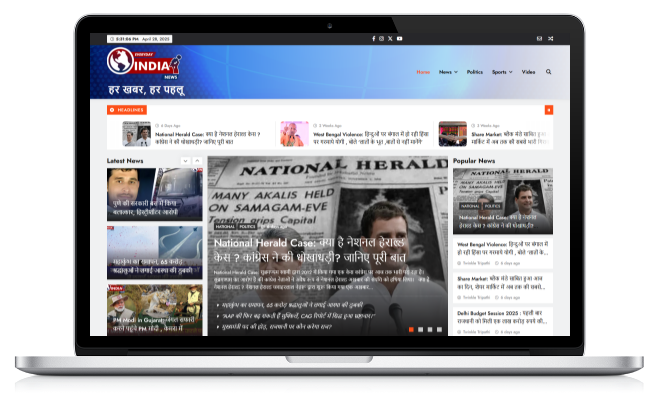Image resolution: width=659 pixels, height=395 pixels.
Task: Open the YouTube social icon
Action: click(399, 39)
